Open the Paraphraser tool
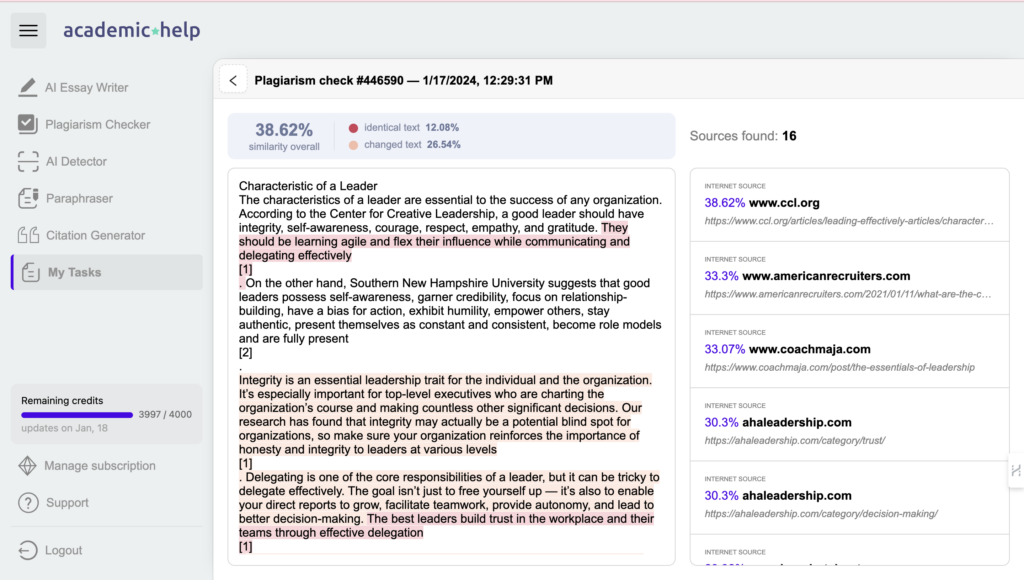The width and height of the screenshot is (1024, 580). [x=28, y=198]
